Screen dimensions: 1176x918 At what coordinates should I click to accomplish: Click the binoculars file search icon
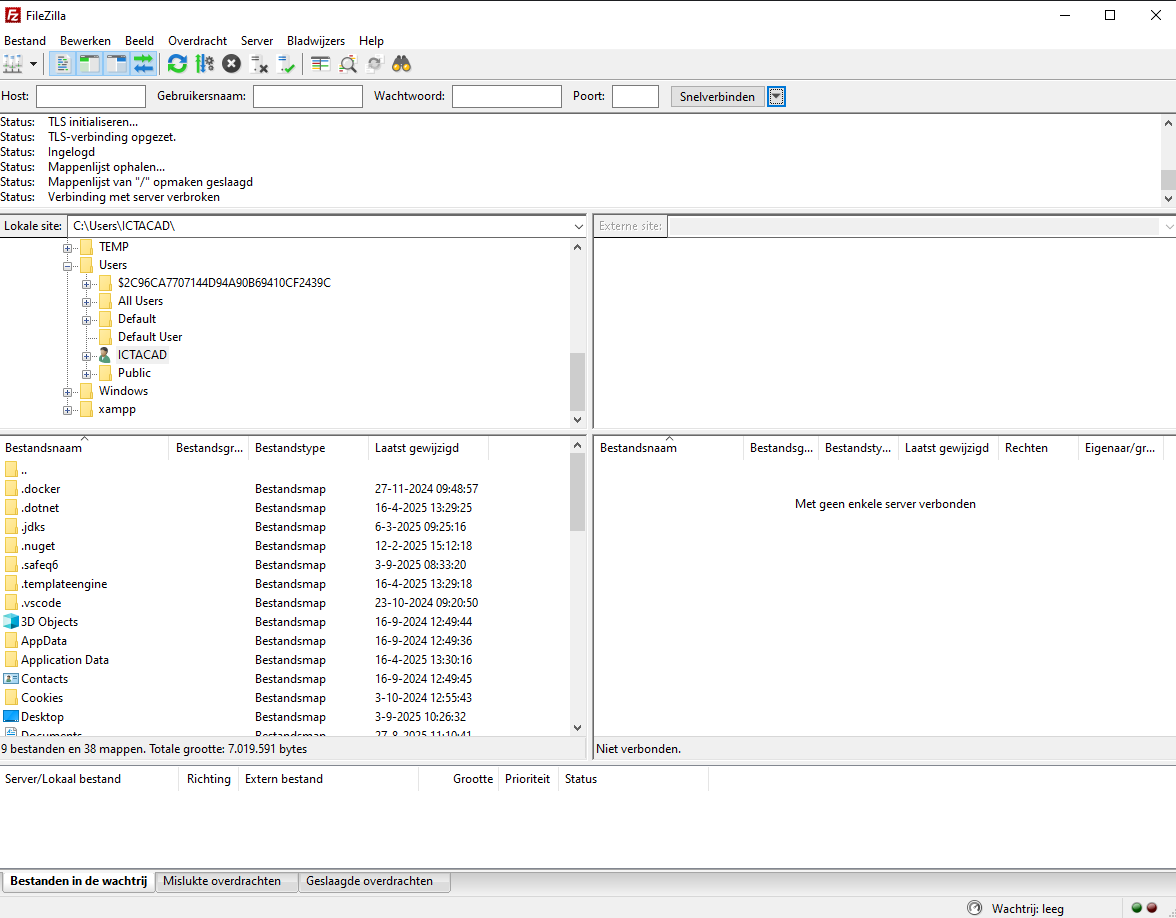(x=402, y=64)
